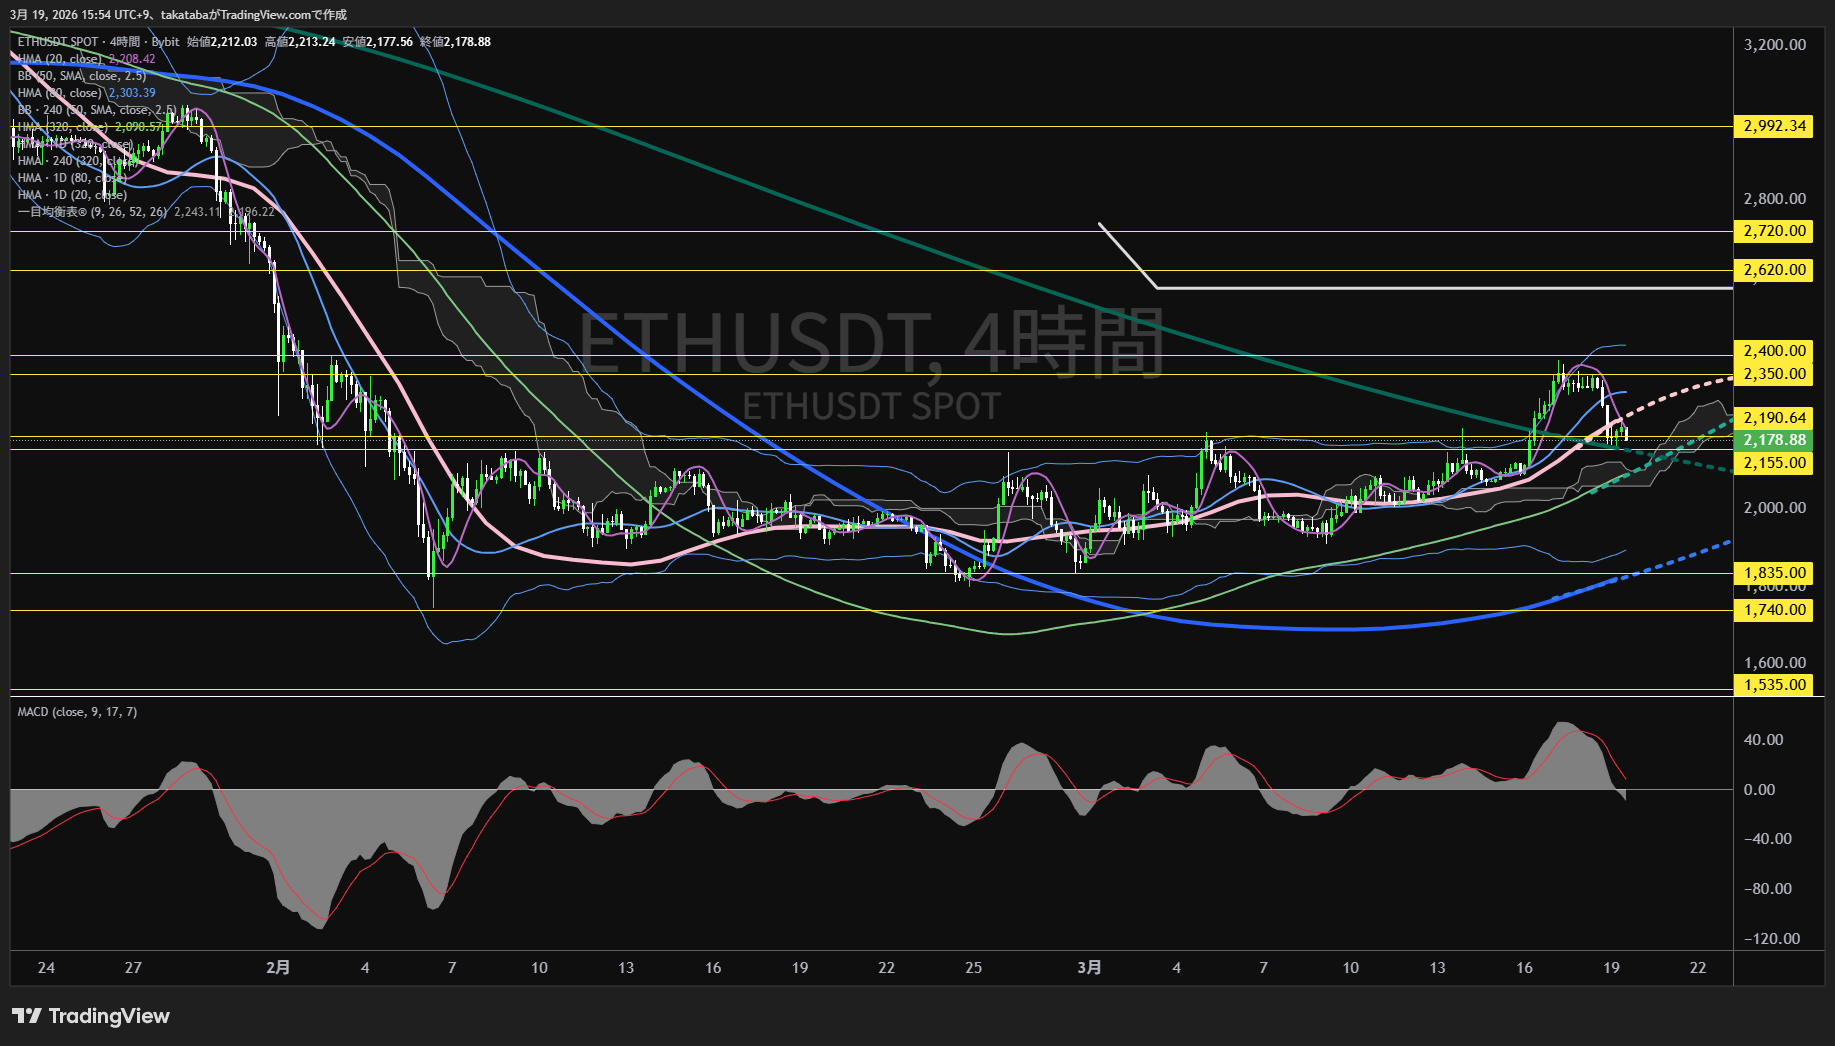The image size is (1835, 1046).
Task: Click the 1,835.00 price level label
Action: [1774, 573]
